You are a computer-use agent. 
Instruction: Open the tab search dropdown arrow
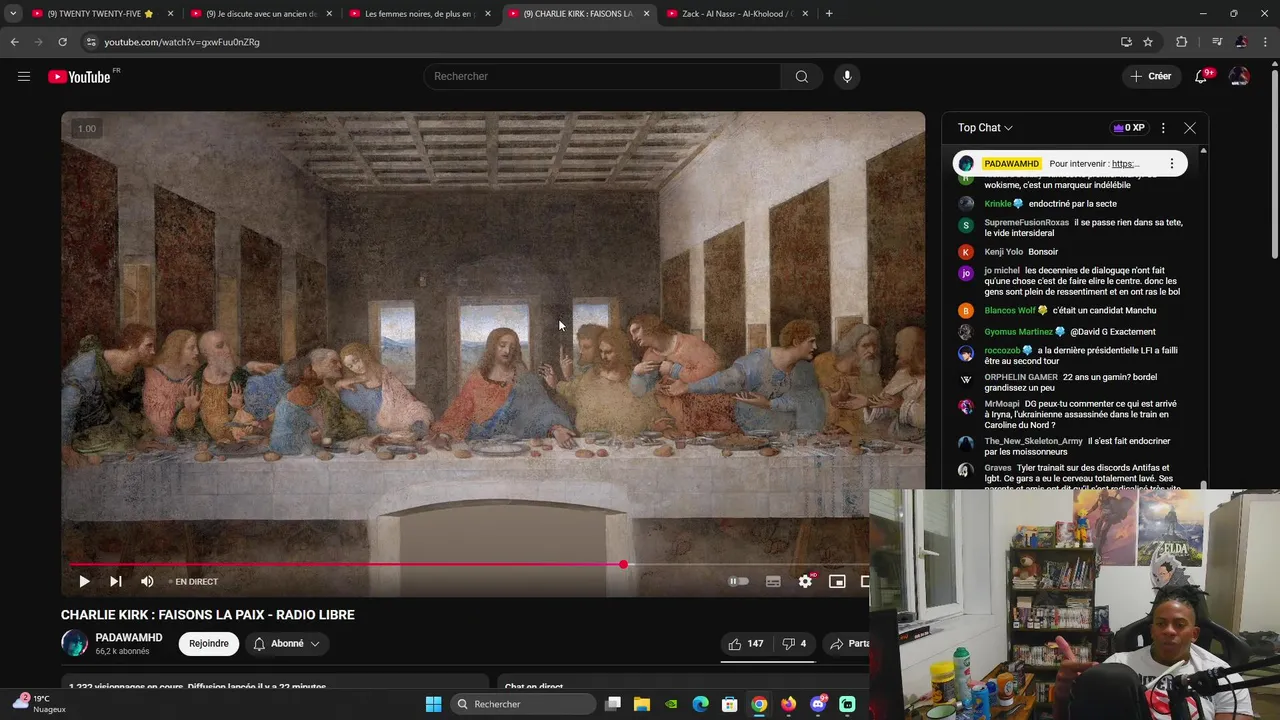(12, 14)
